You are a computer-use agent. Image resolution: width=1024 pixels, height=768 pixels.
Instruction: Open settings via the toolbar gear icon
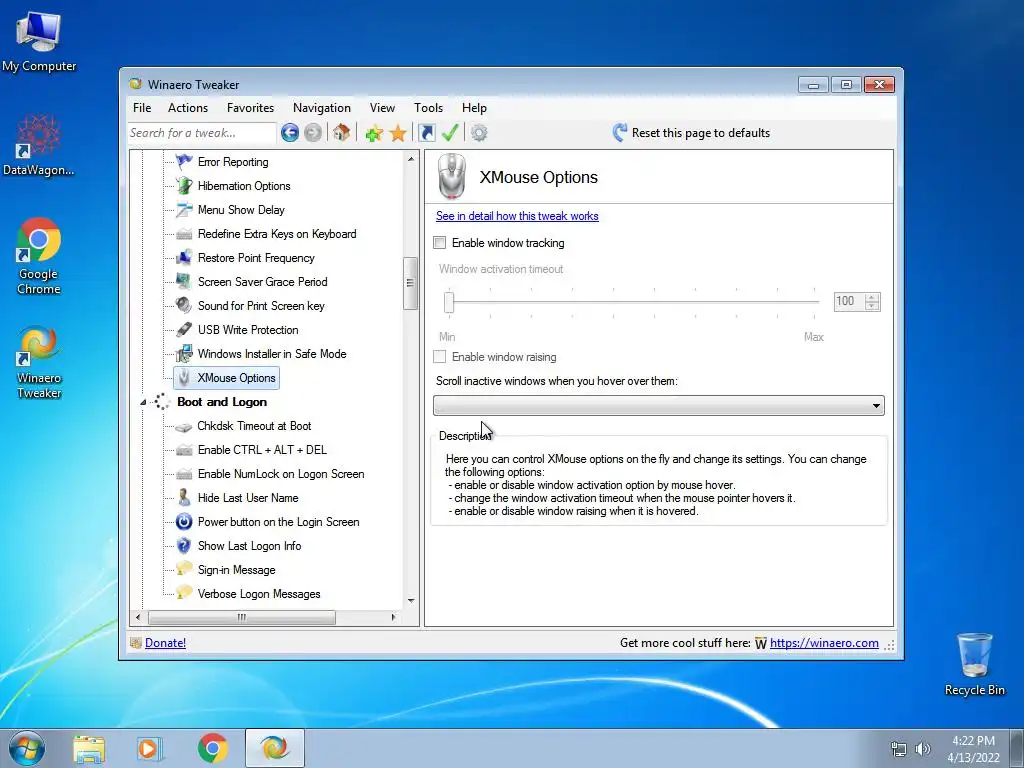[479, 133]
